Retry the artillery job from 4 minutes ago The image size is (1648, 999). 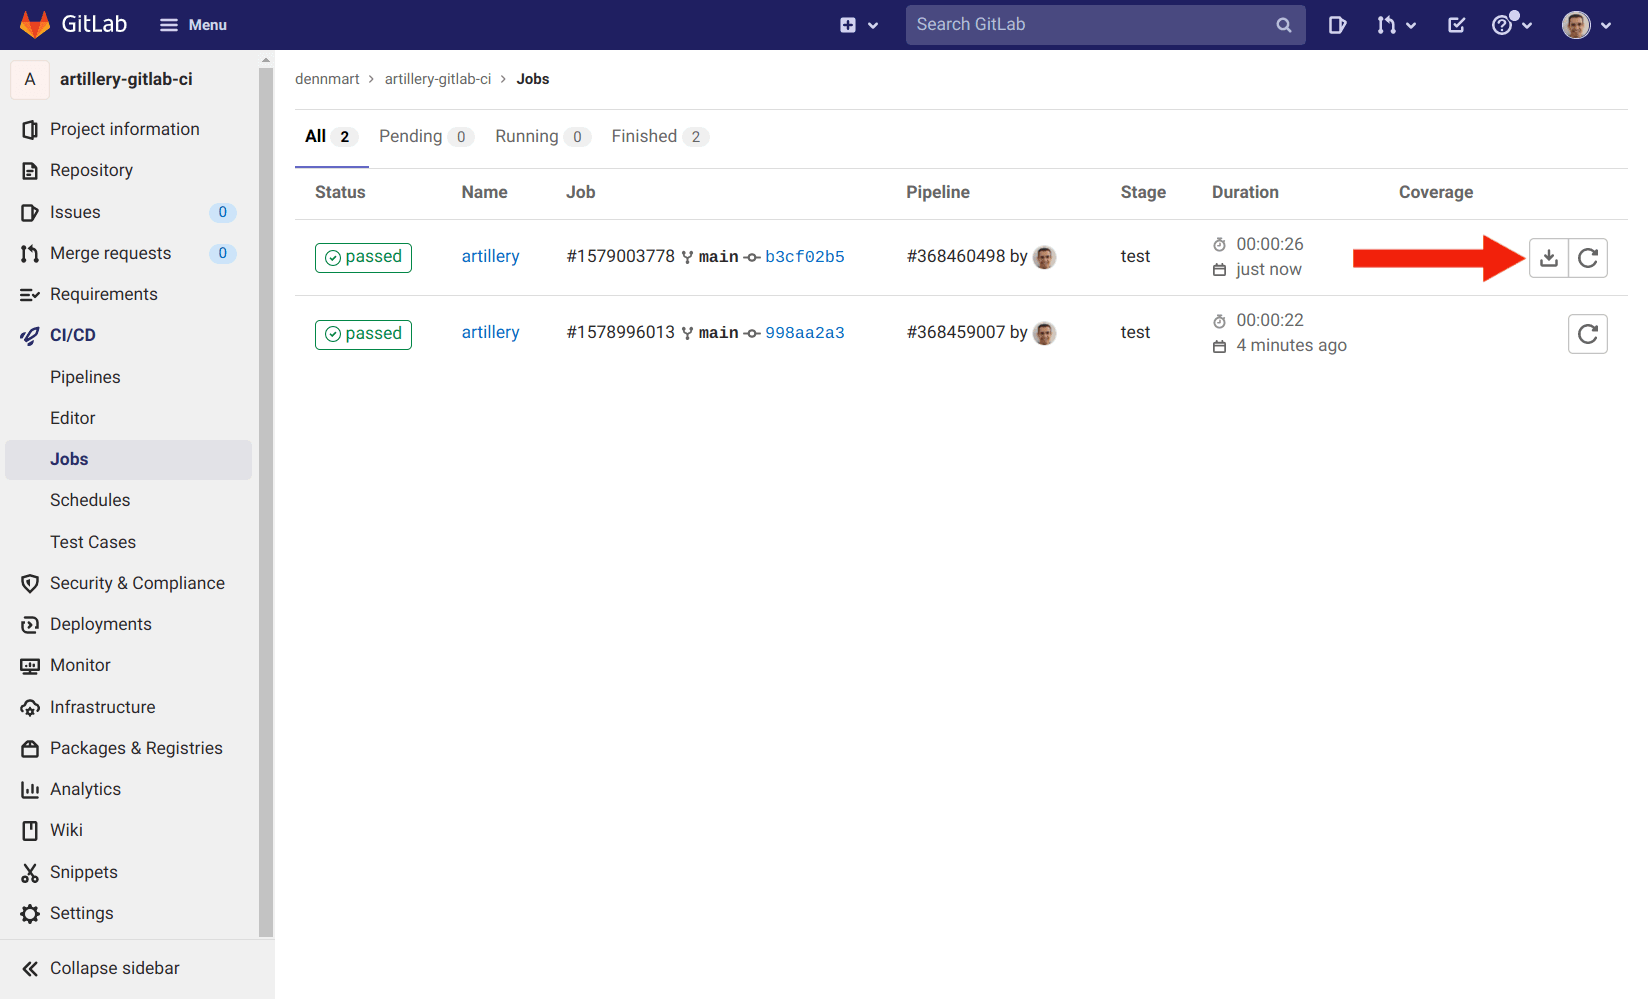click(x=1587, y=333)
